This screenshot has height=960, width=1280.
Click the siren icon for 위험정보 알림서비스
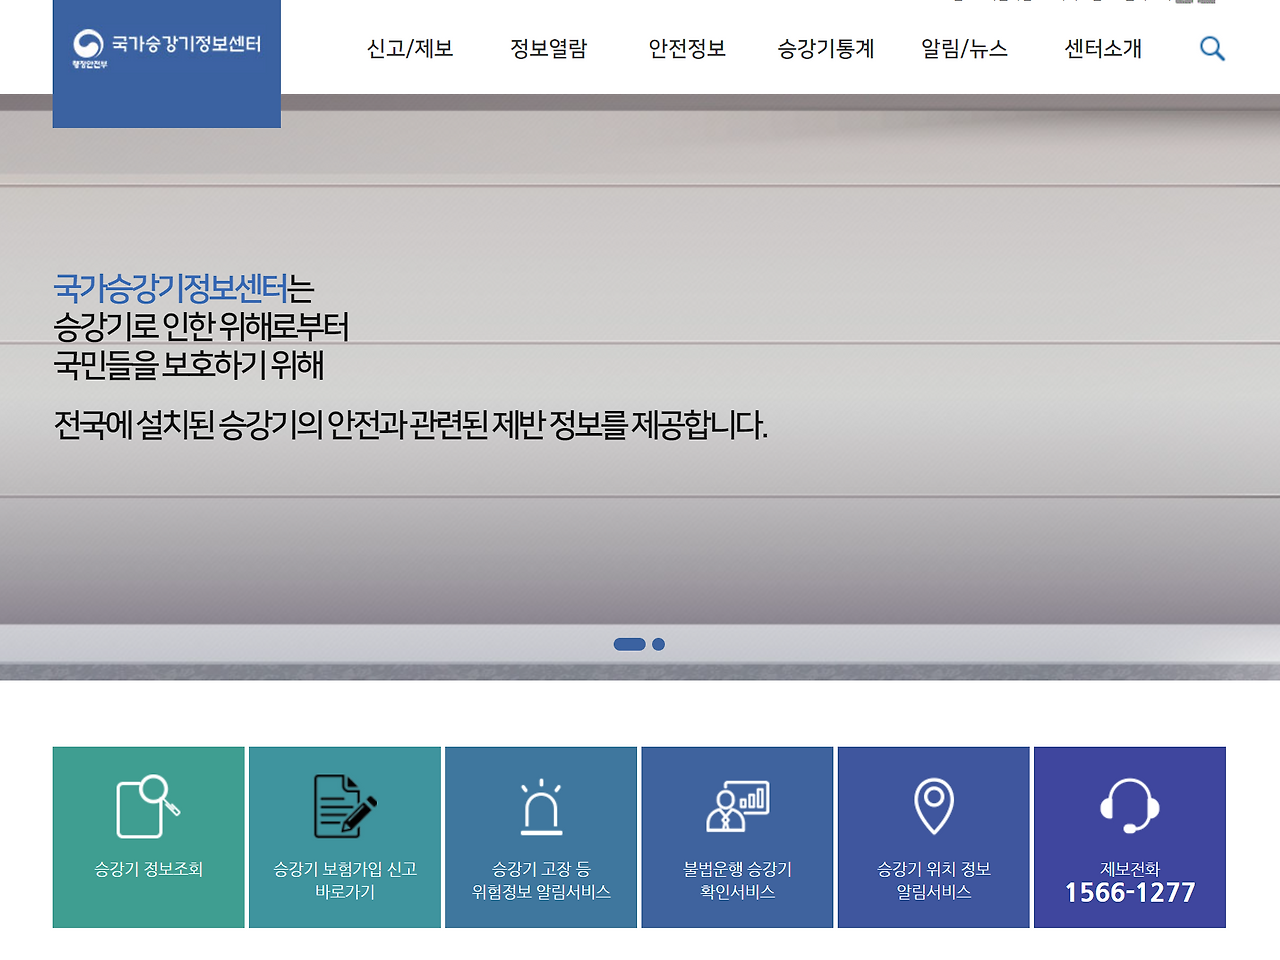(x=540, y=806)
